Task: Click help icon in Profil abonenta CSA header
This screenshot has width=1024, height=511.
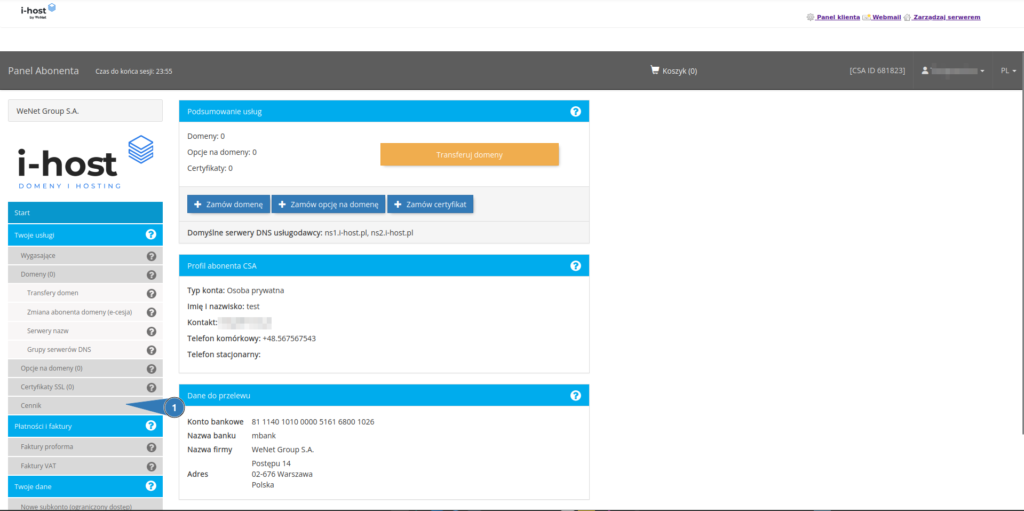Action: 575,266
